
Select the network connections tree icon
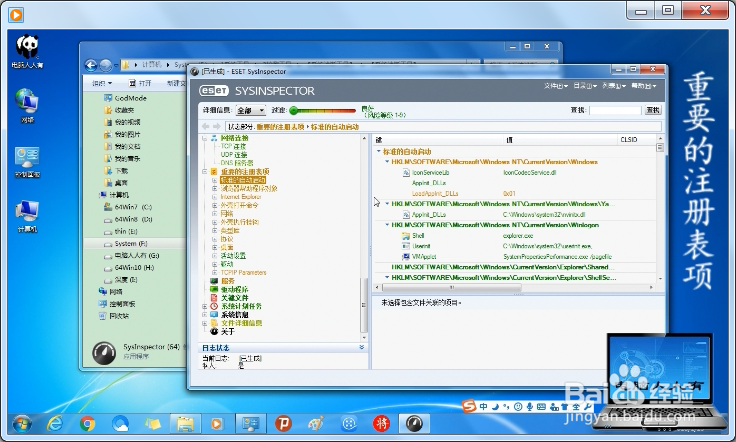[x=214, y=138]
